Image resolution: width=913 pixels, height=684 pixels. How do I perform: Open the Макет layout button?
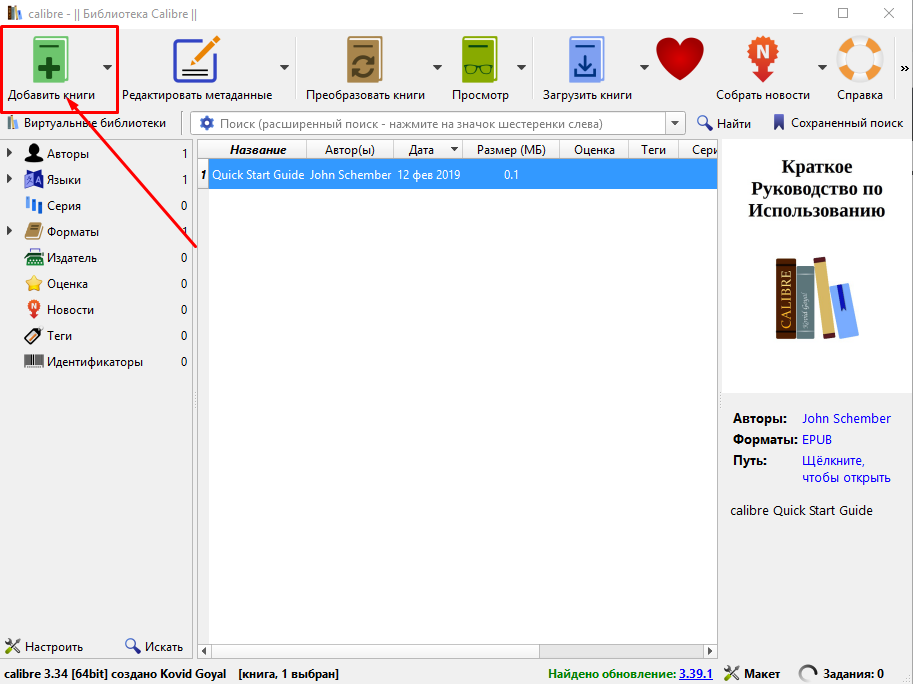click(752, 674)
